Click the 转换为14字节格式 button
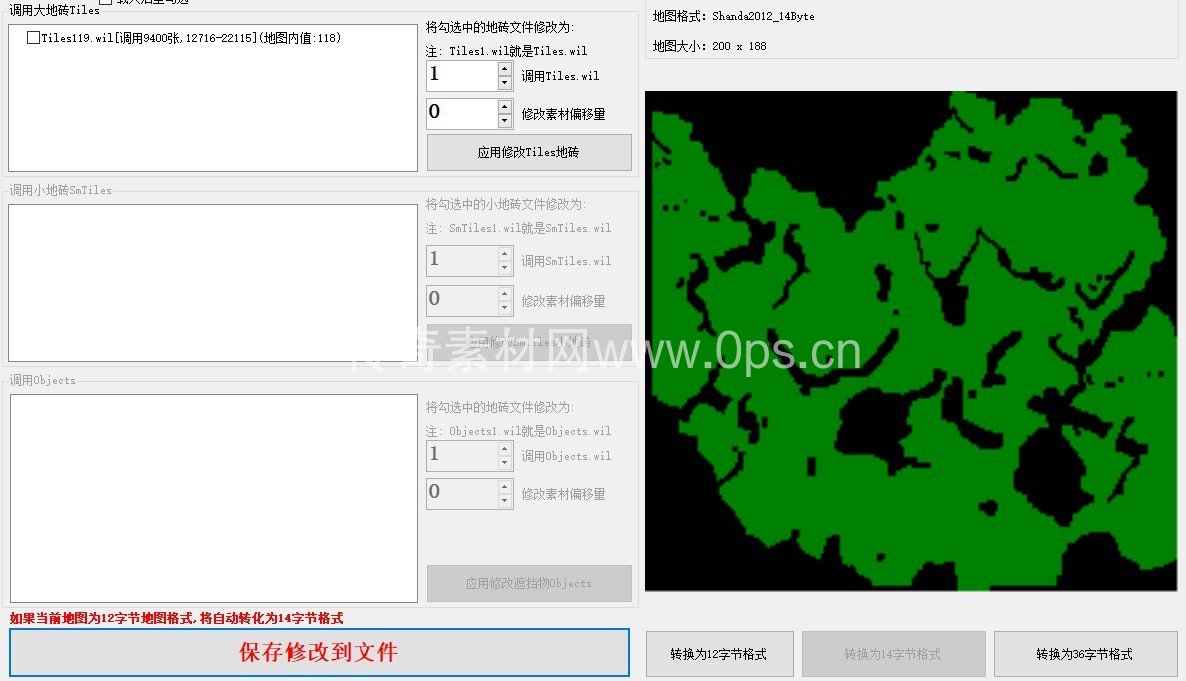Viewport: 1186px width, 681px height. point(893,654)
